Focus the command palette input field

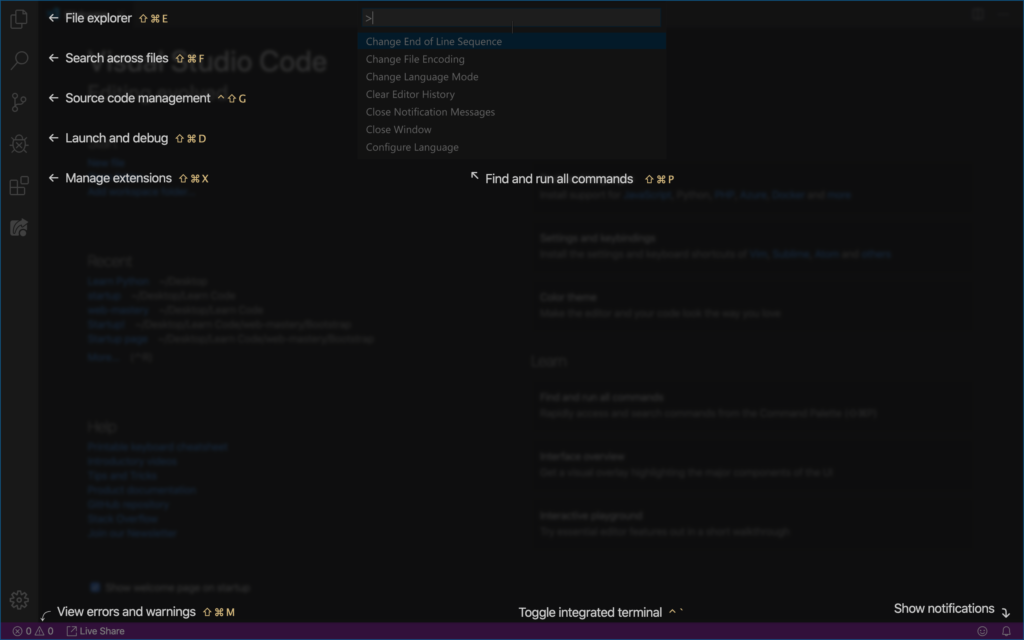click(x=511, y=18)
